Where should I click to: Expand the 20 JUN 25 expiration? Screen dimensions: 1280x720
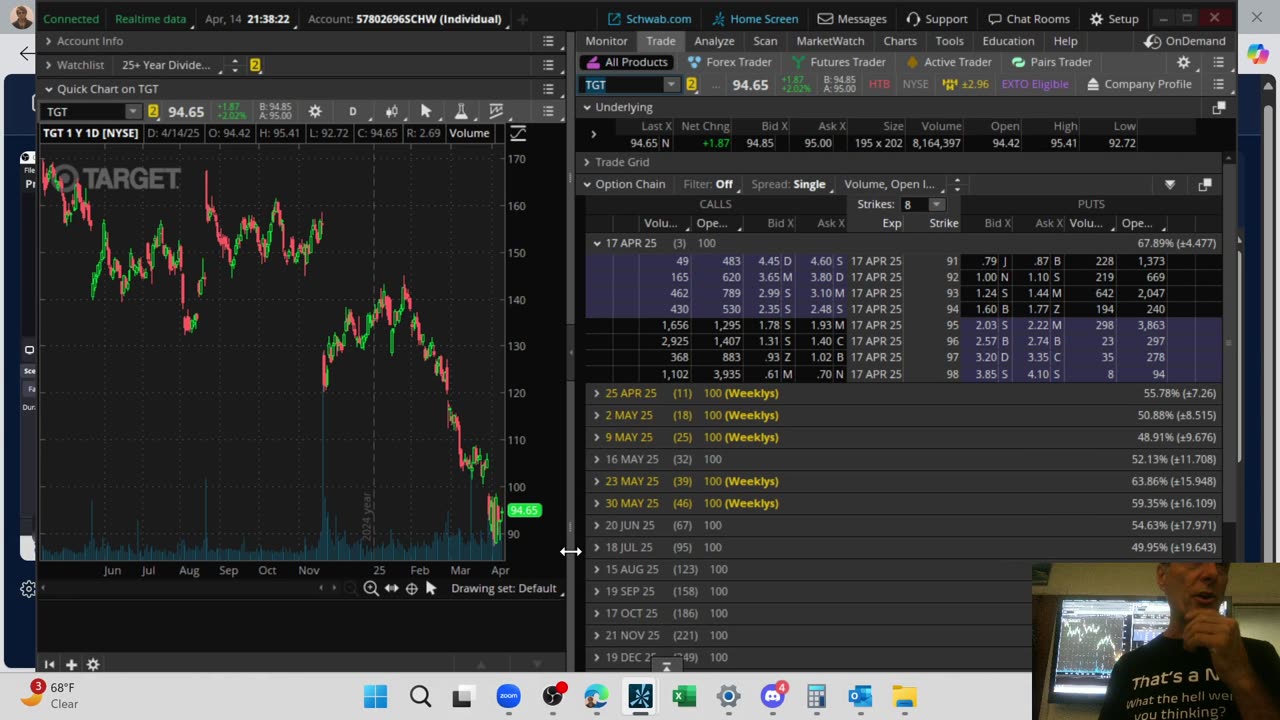pos(597,525)
